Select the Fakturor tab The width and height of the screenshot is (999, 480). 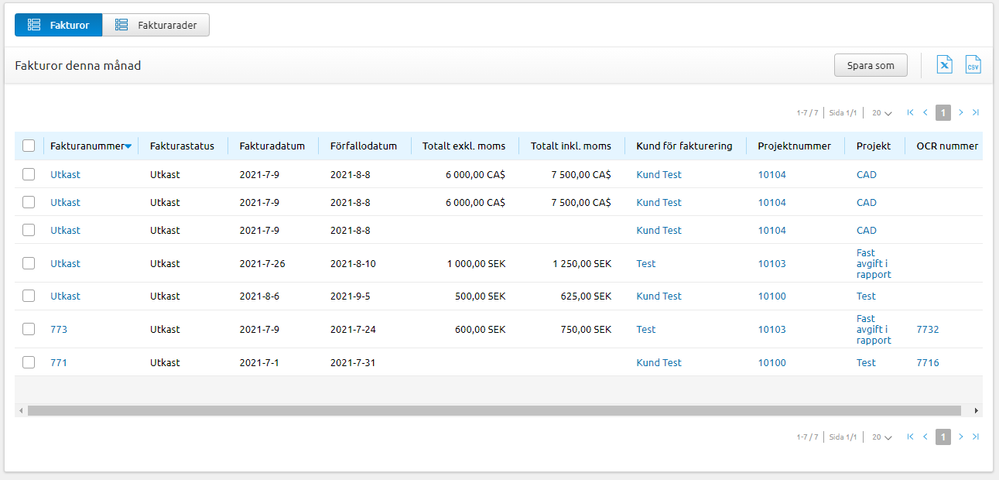tap(58, 25)
